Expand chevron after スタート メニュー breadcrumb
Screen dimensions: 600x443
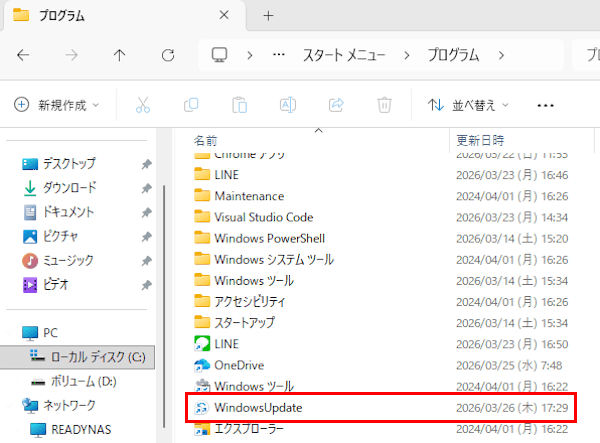407,55
